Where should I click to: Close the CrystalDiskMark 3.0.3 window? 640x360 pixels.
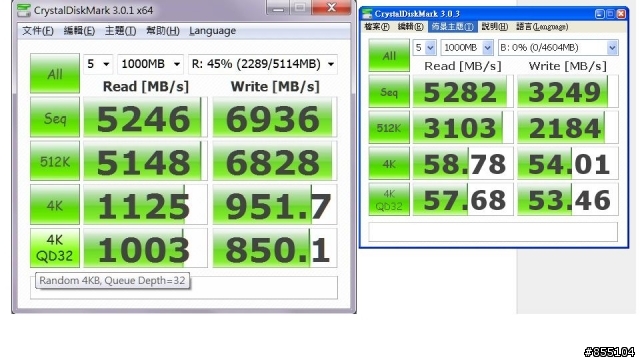621,14
